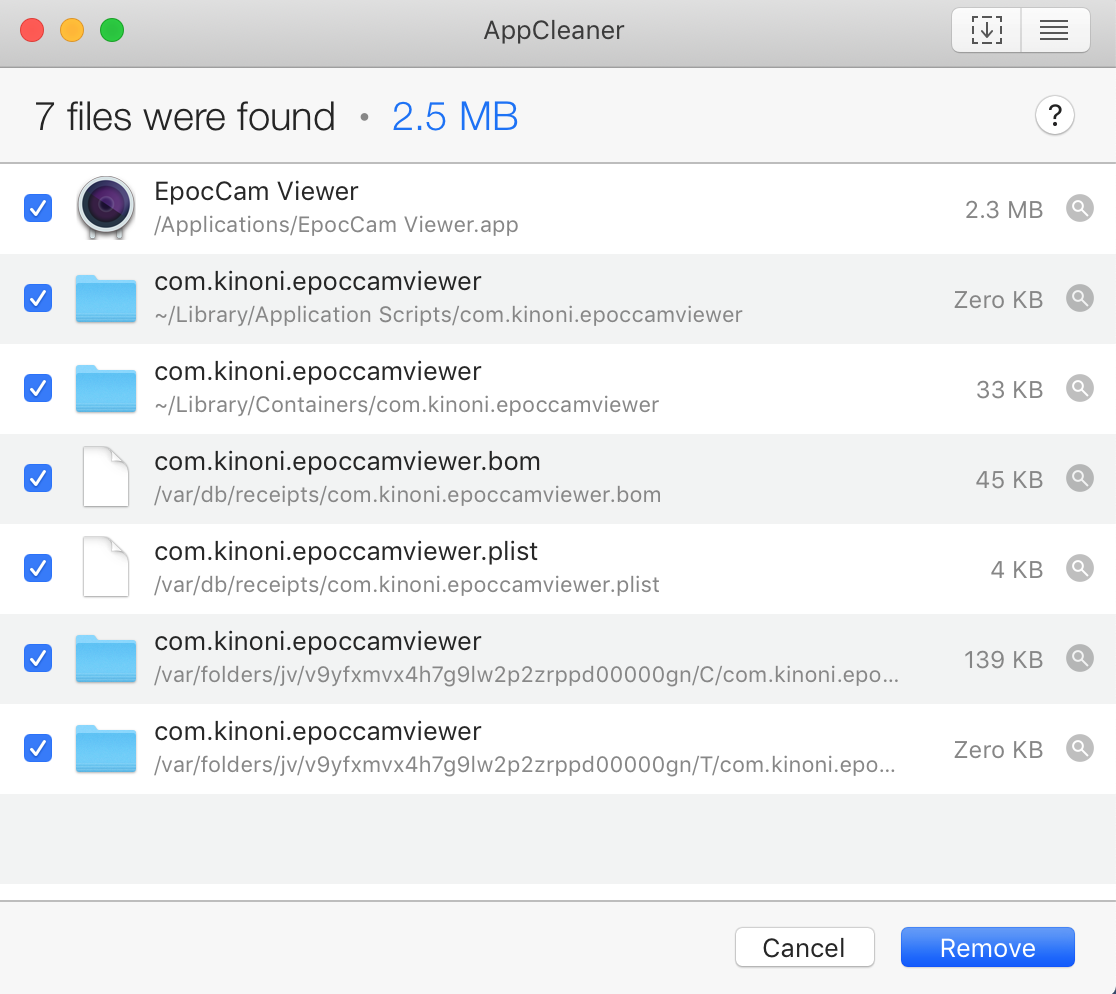Click magnifier icon for the .bom file row
This screenshot has width=1116, height=994.
[1079, 478]
